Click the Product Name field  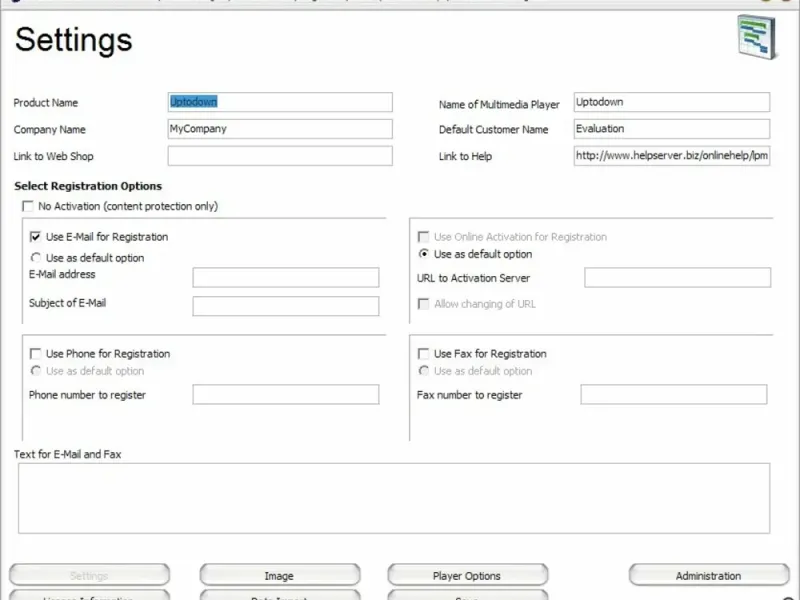tap(280, 102)
